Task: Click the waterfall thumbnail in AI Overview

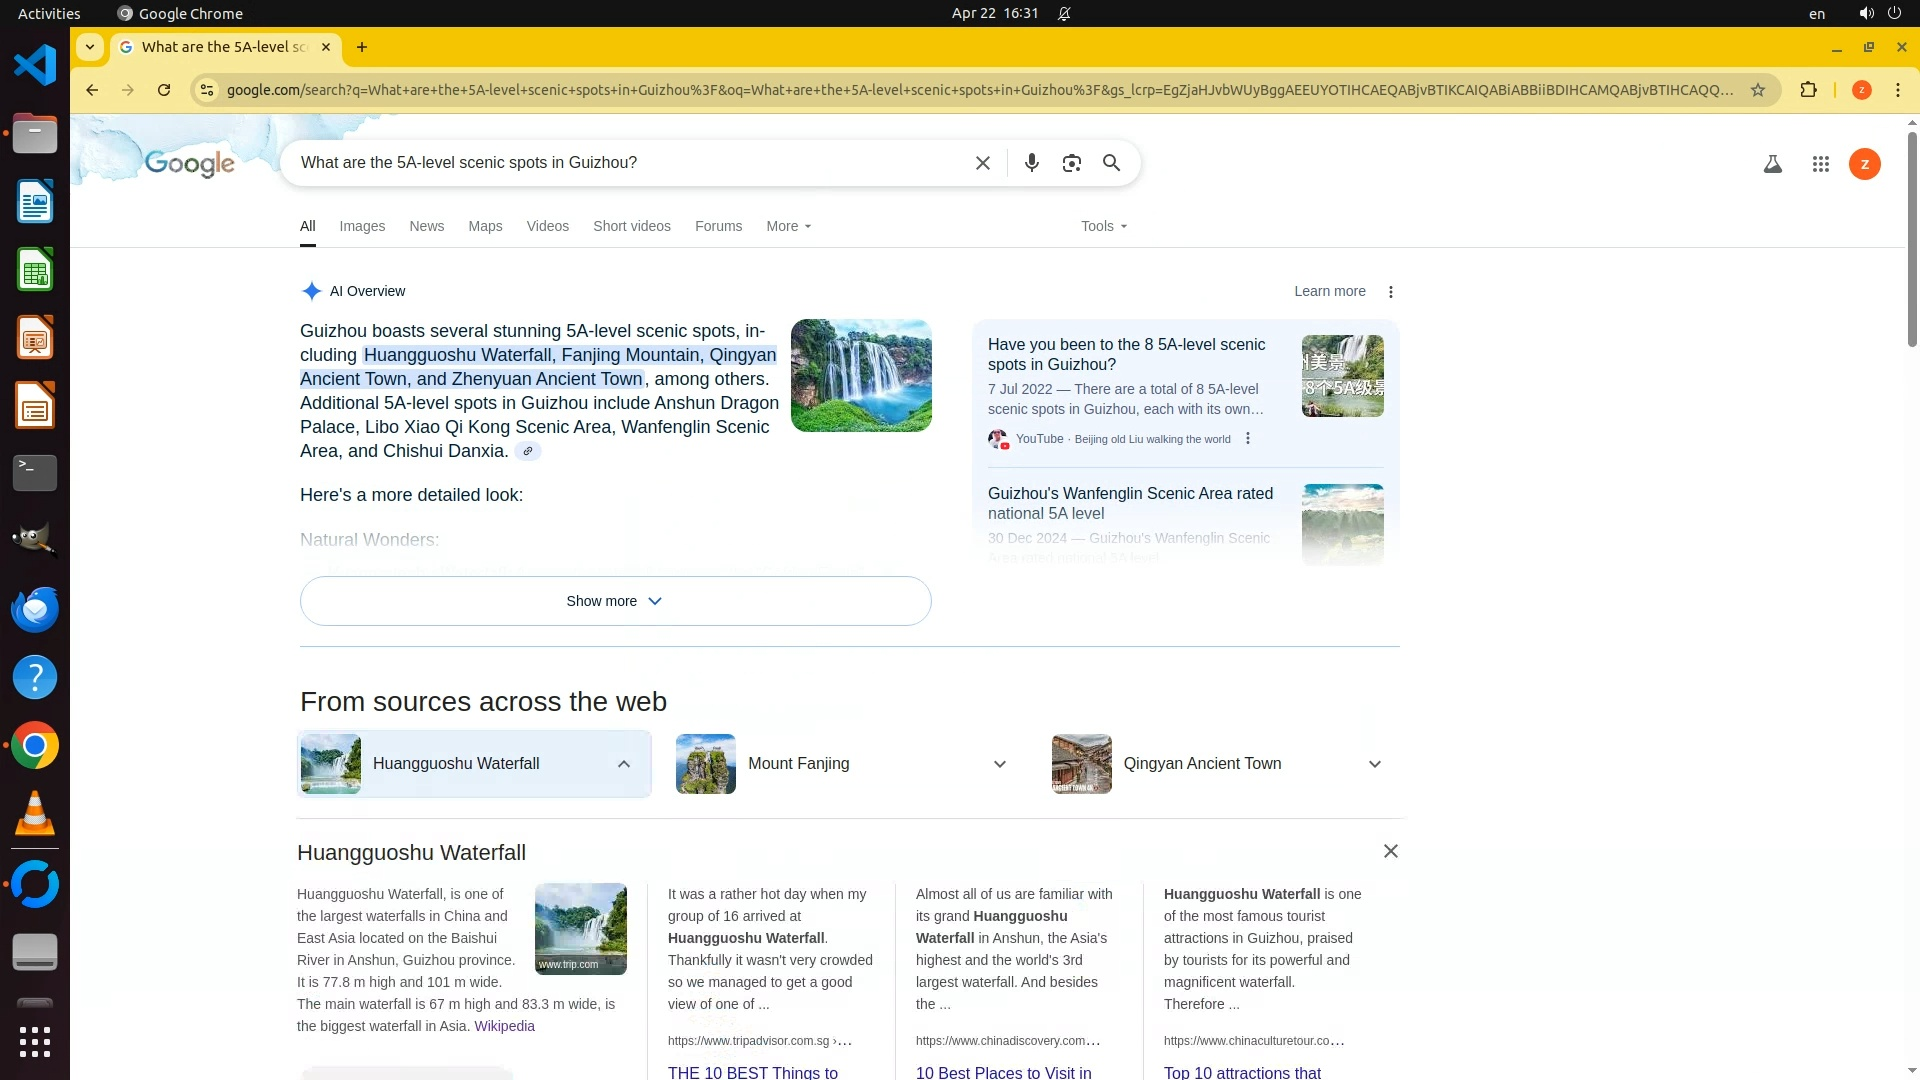Action: pyautogui.click(x=861, y=376)
